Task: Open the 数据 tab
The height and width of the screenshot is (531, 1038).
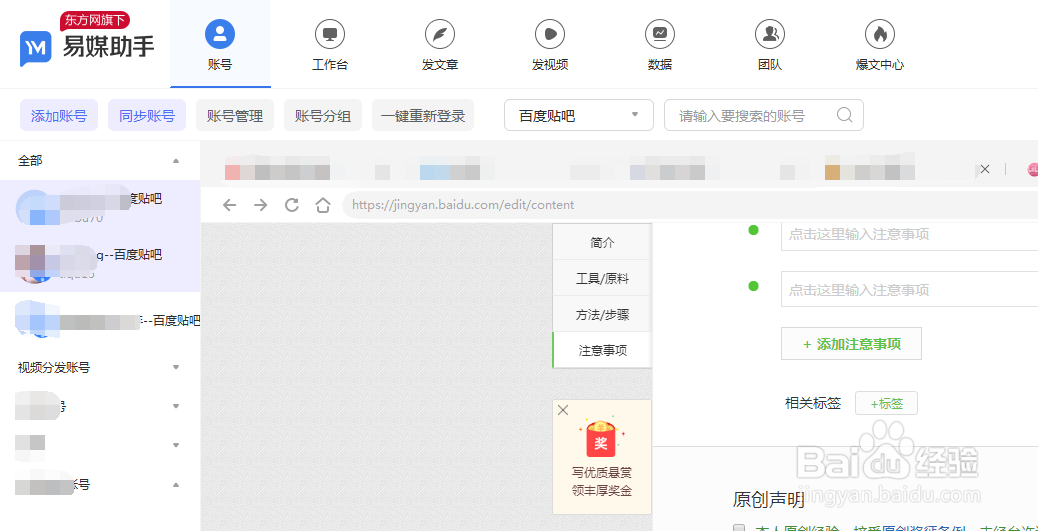Action: click(660, 44)
